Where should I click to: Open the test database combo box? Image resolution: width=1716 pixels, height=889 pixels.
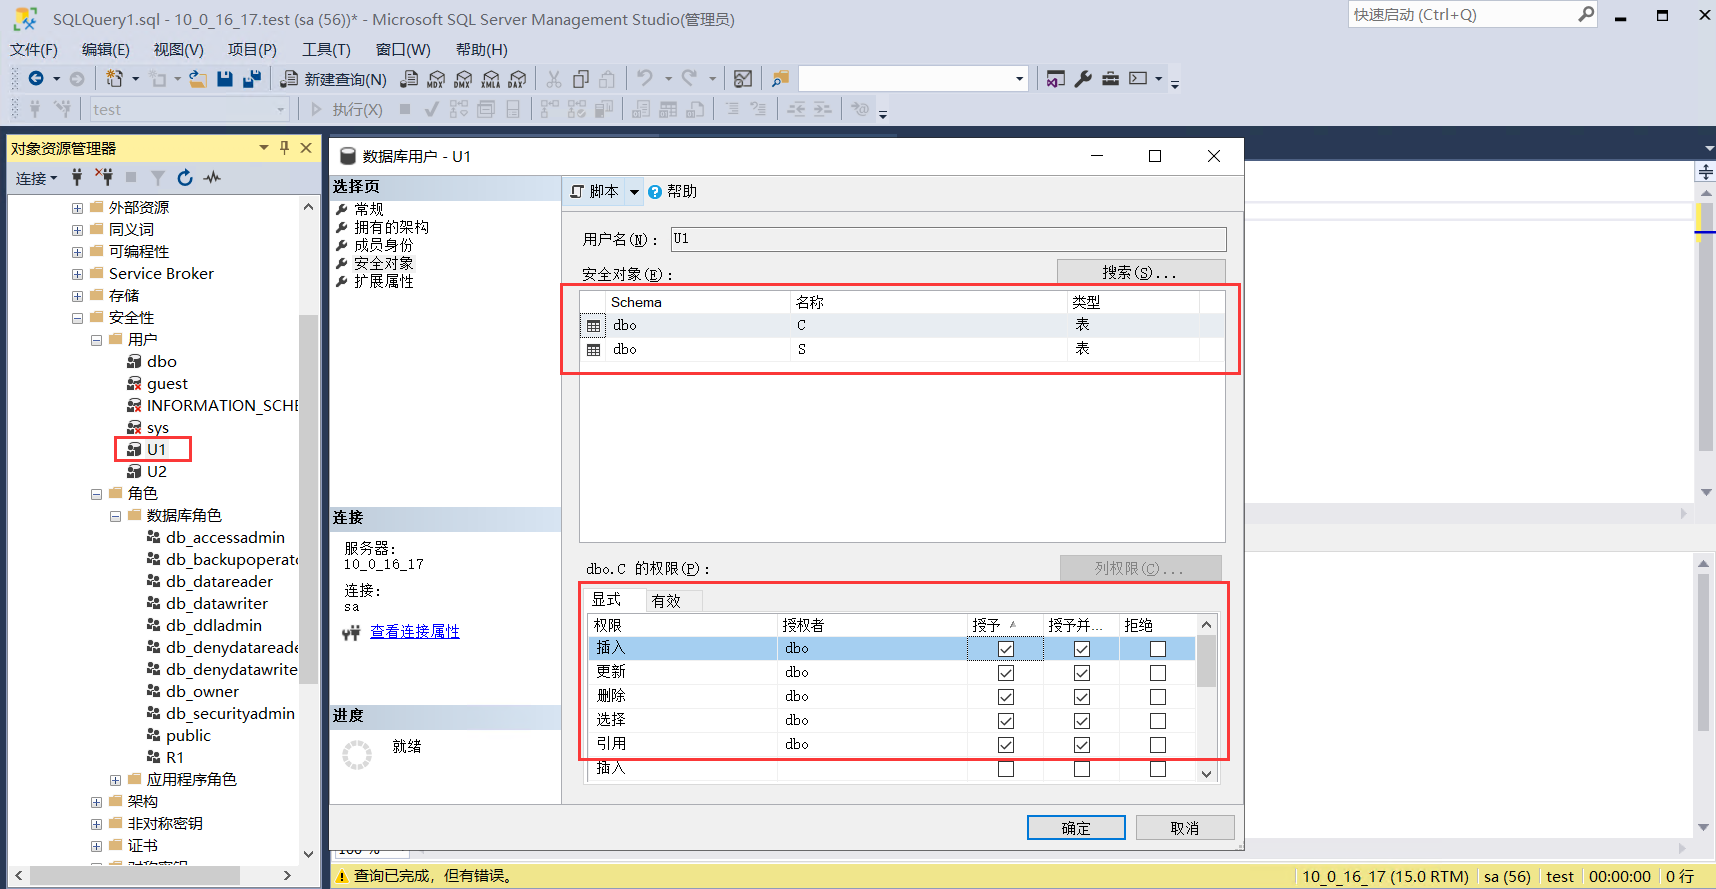189,109
